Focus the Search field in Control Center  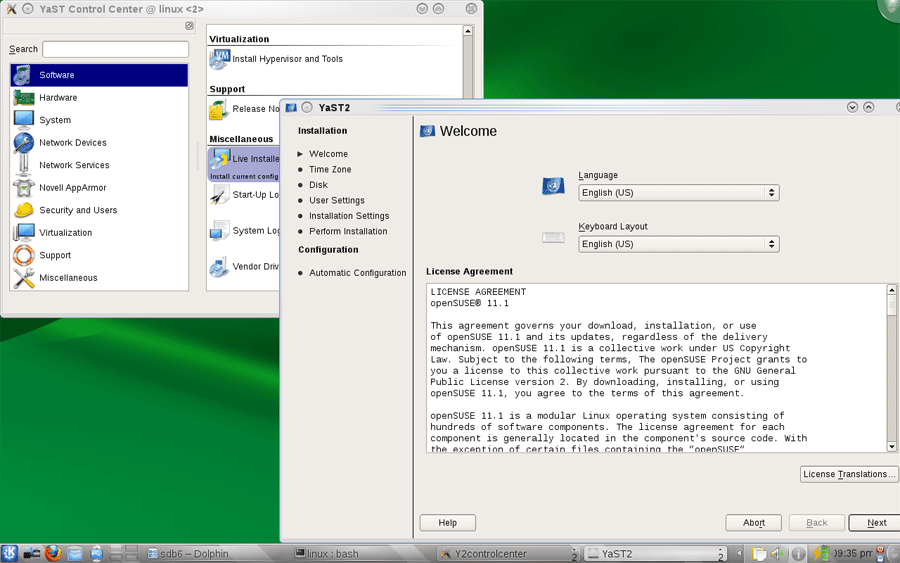click(x=115, y=49)
